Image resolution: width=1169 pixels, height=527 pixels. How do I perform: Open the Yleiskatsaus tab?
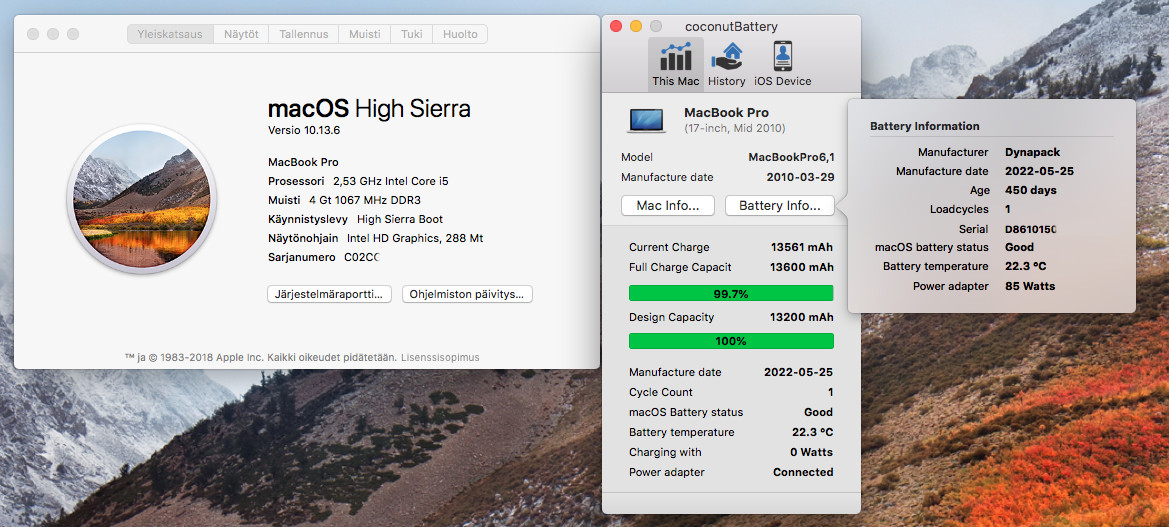coord(170,34)
